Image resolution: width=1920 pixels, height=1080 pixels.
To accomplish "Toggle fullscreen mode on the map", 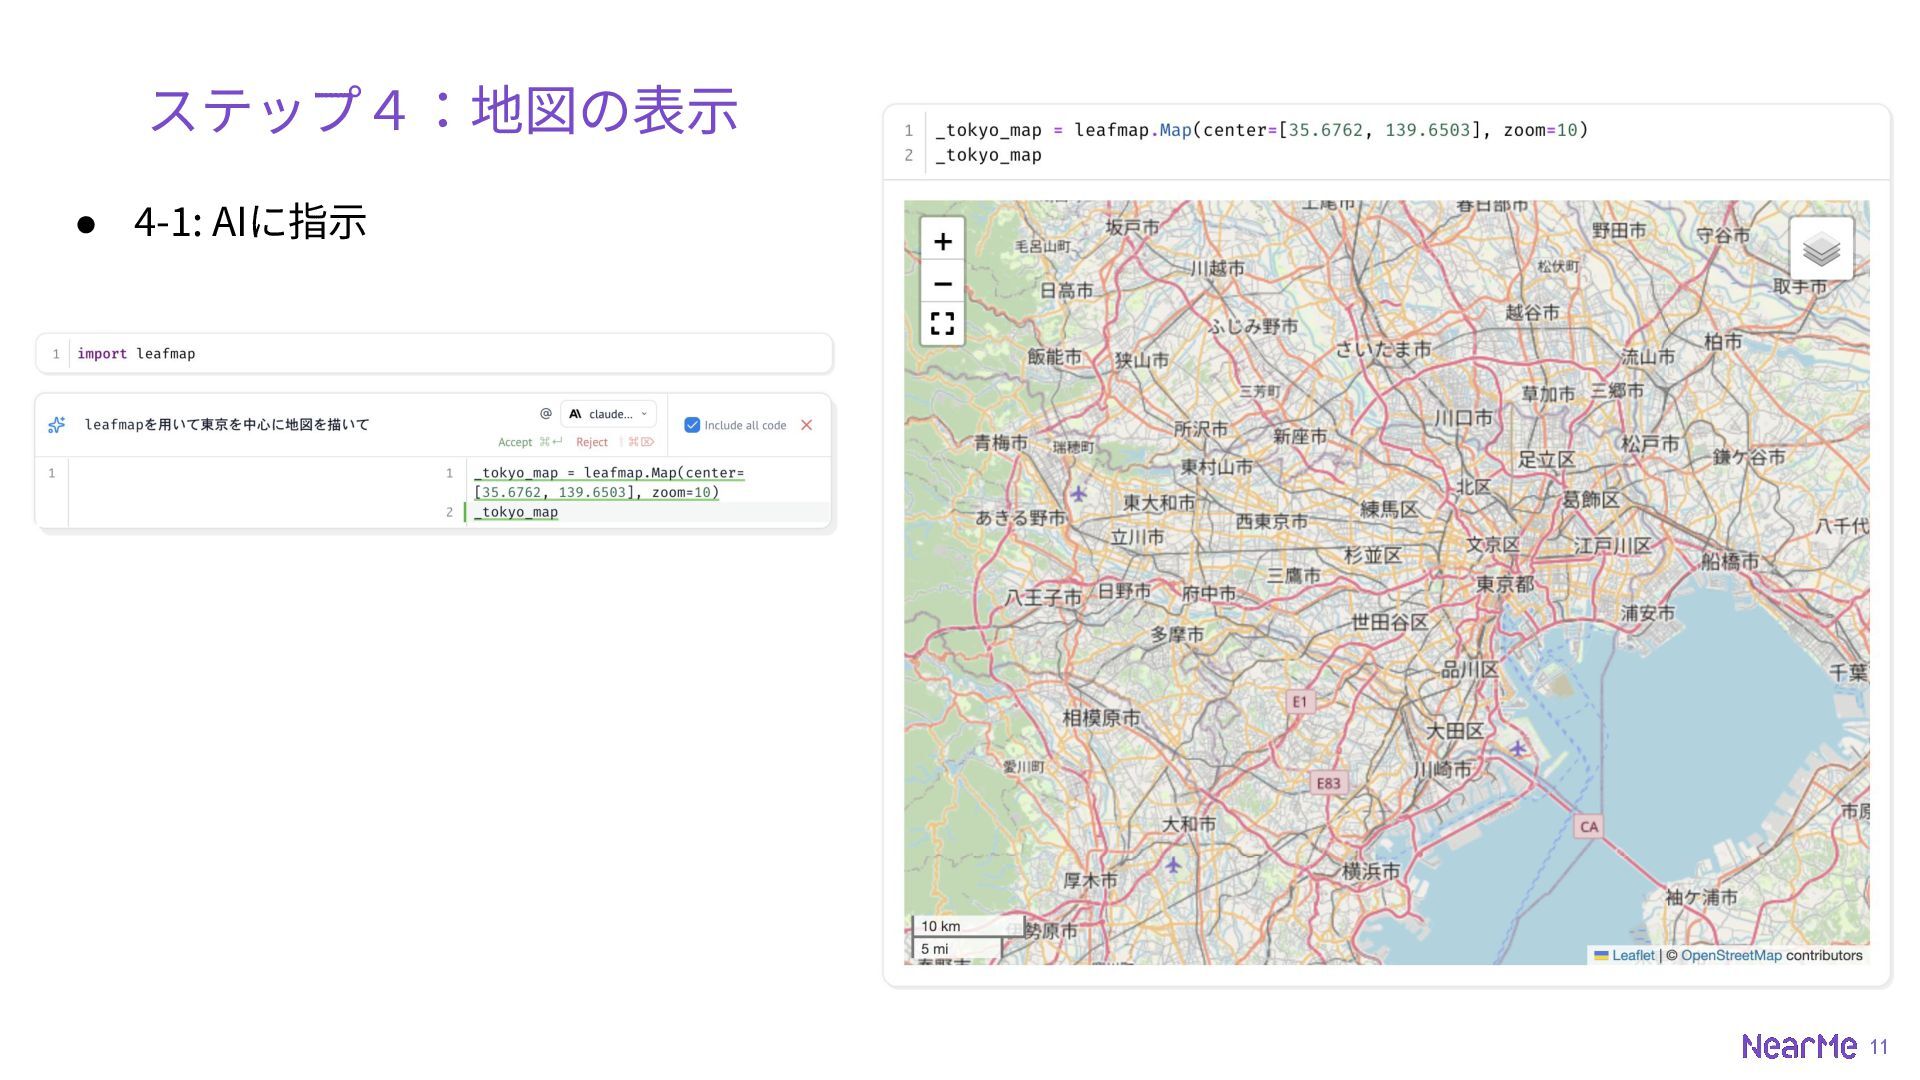I will click(x=942, y=324).
